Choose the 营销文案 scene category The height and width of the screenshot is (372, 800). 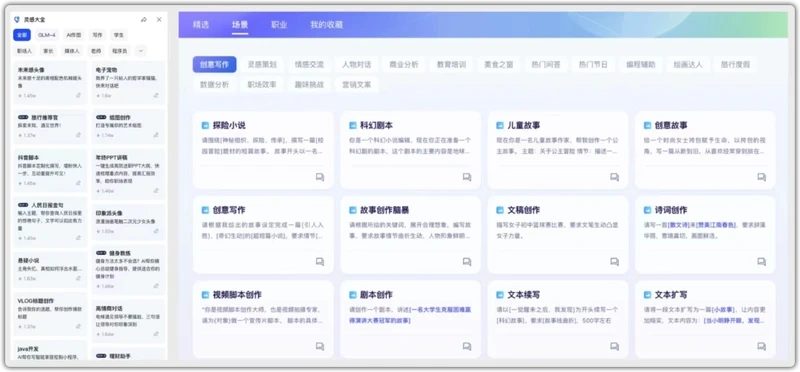[x=357, y=85]
